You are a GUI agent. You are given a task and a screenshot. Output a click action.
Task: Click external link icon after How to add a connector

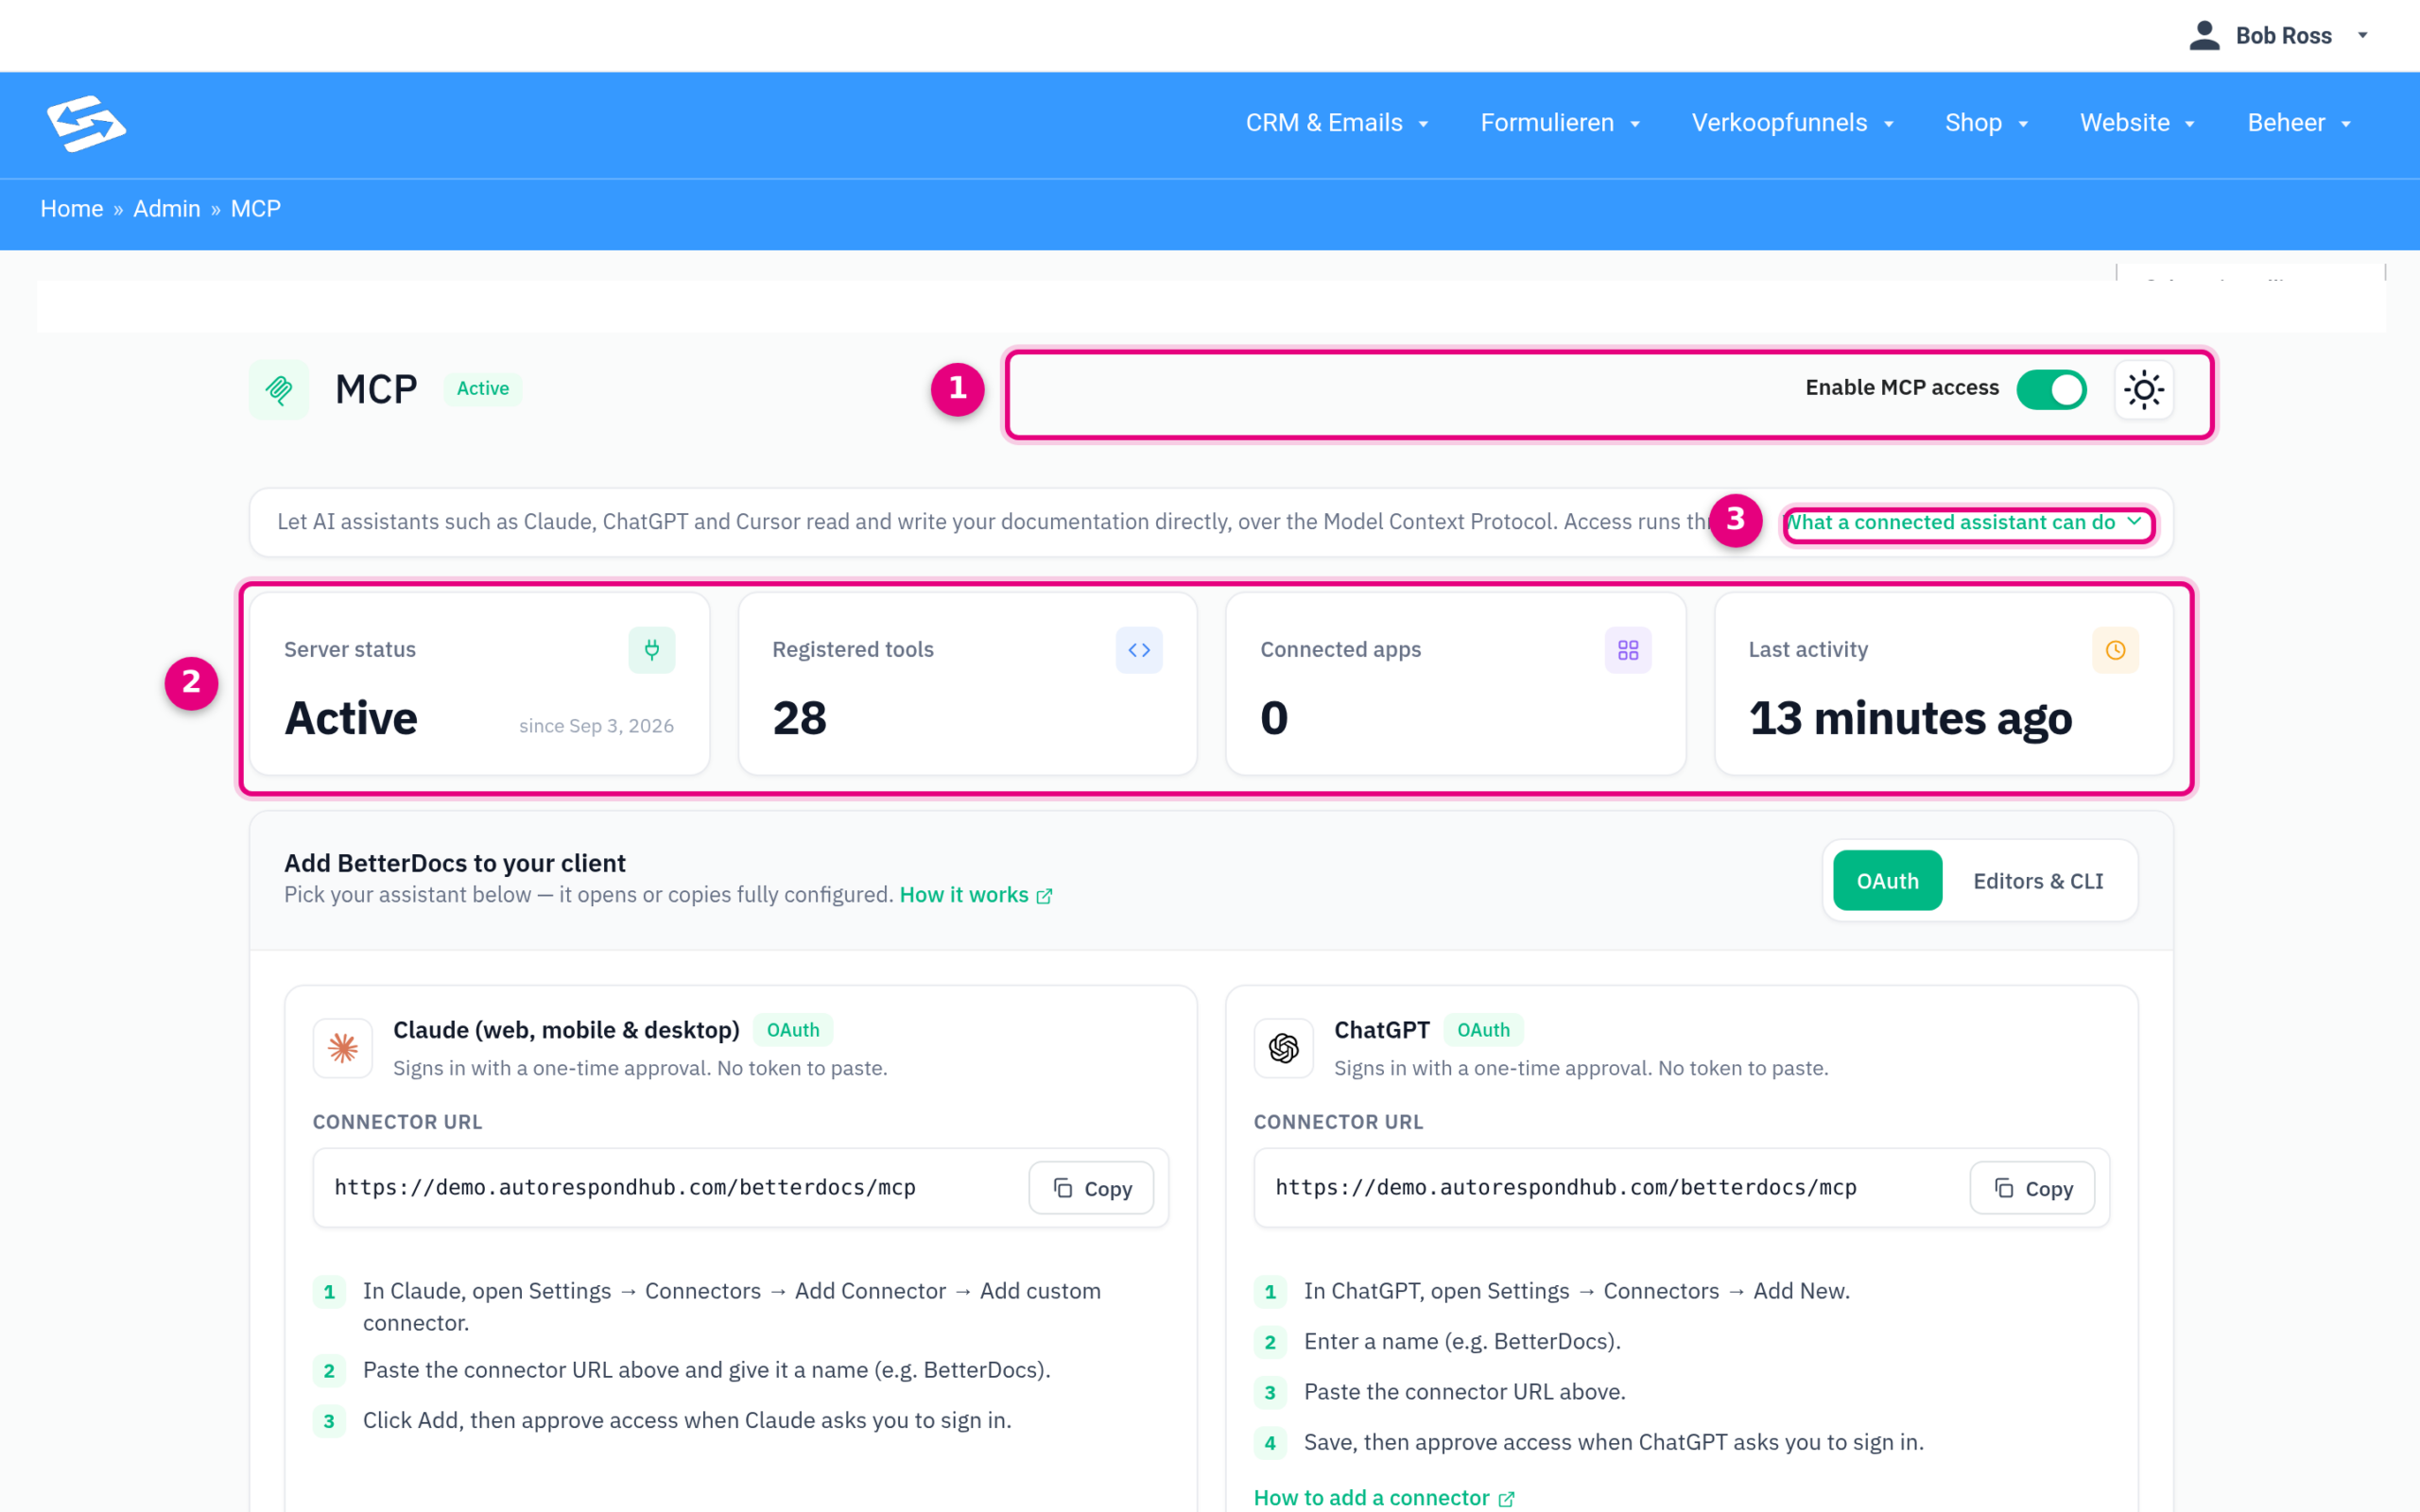tap(1506, 1499)
